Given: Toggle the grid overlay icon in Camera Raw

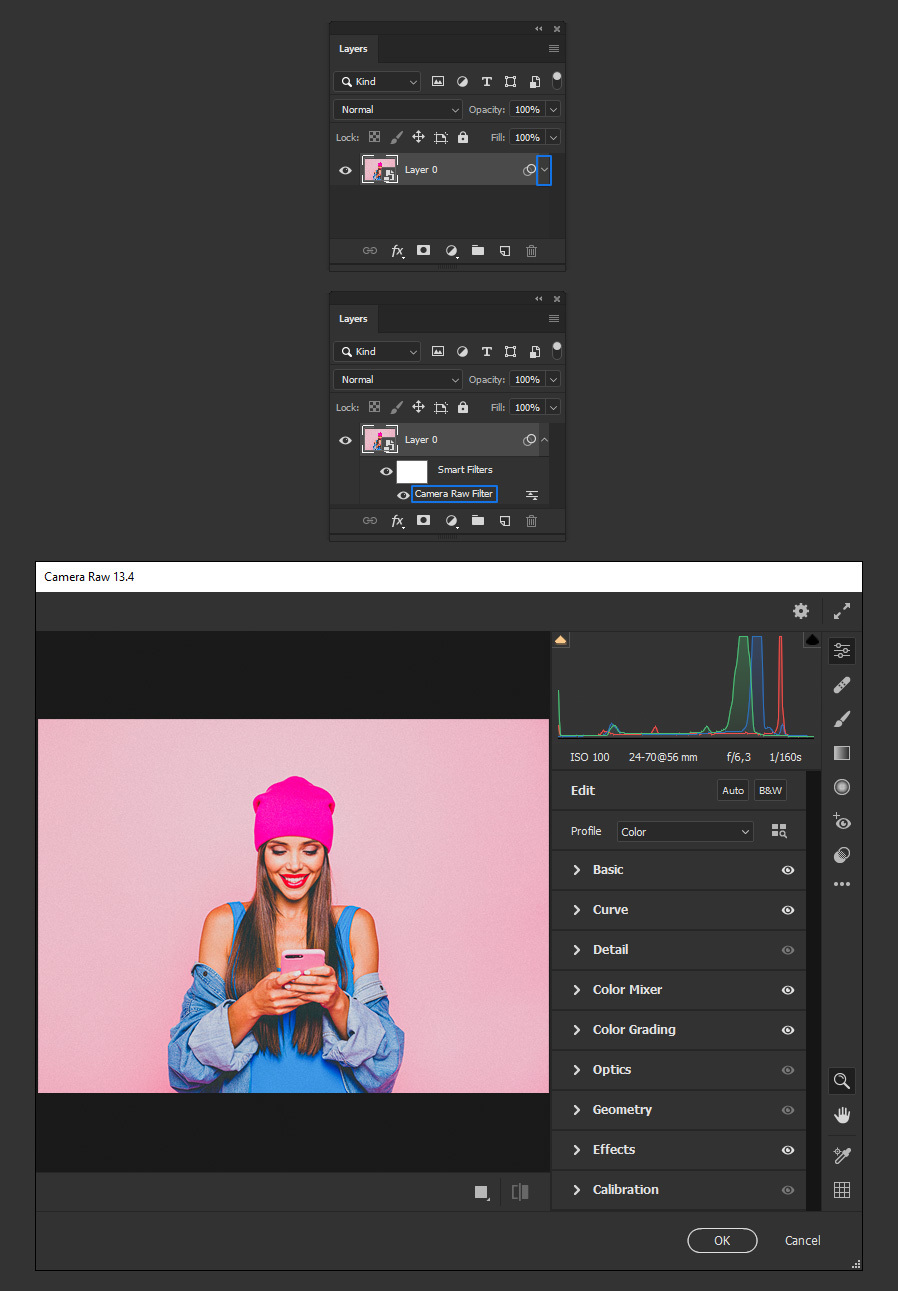Looking at the screenshot, I should (842, 1190).
